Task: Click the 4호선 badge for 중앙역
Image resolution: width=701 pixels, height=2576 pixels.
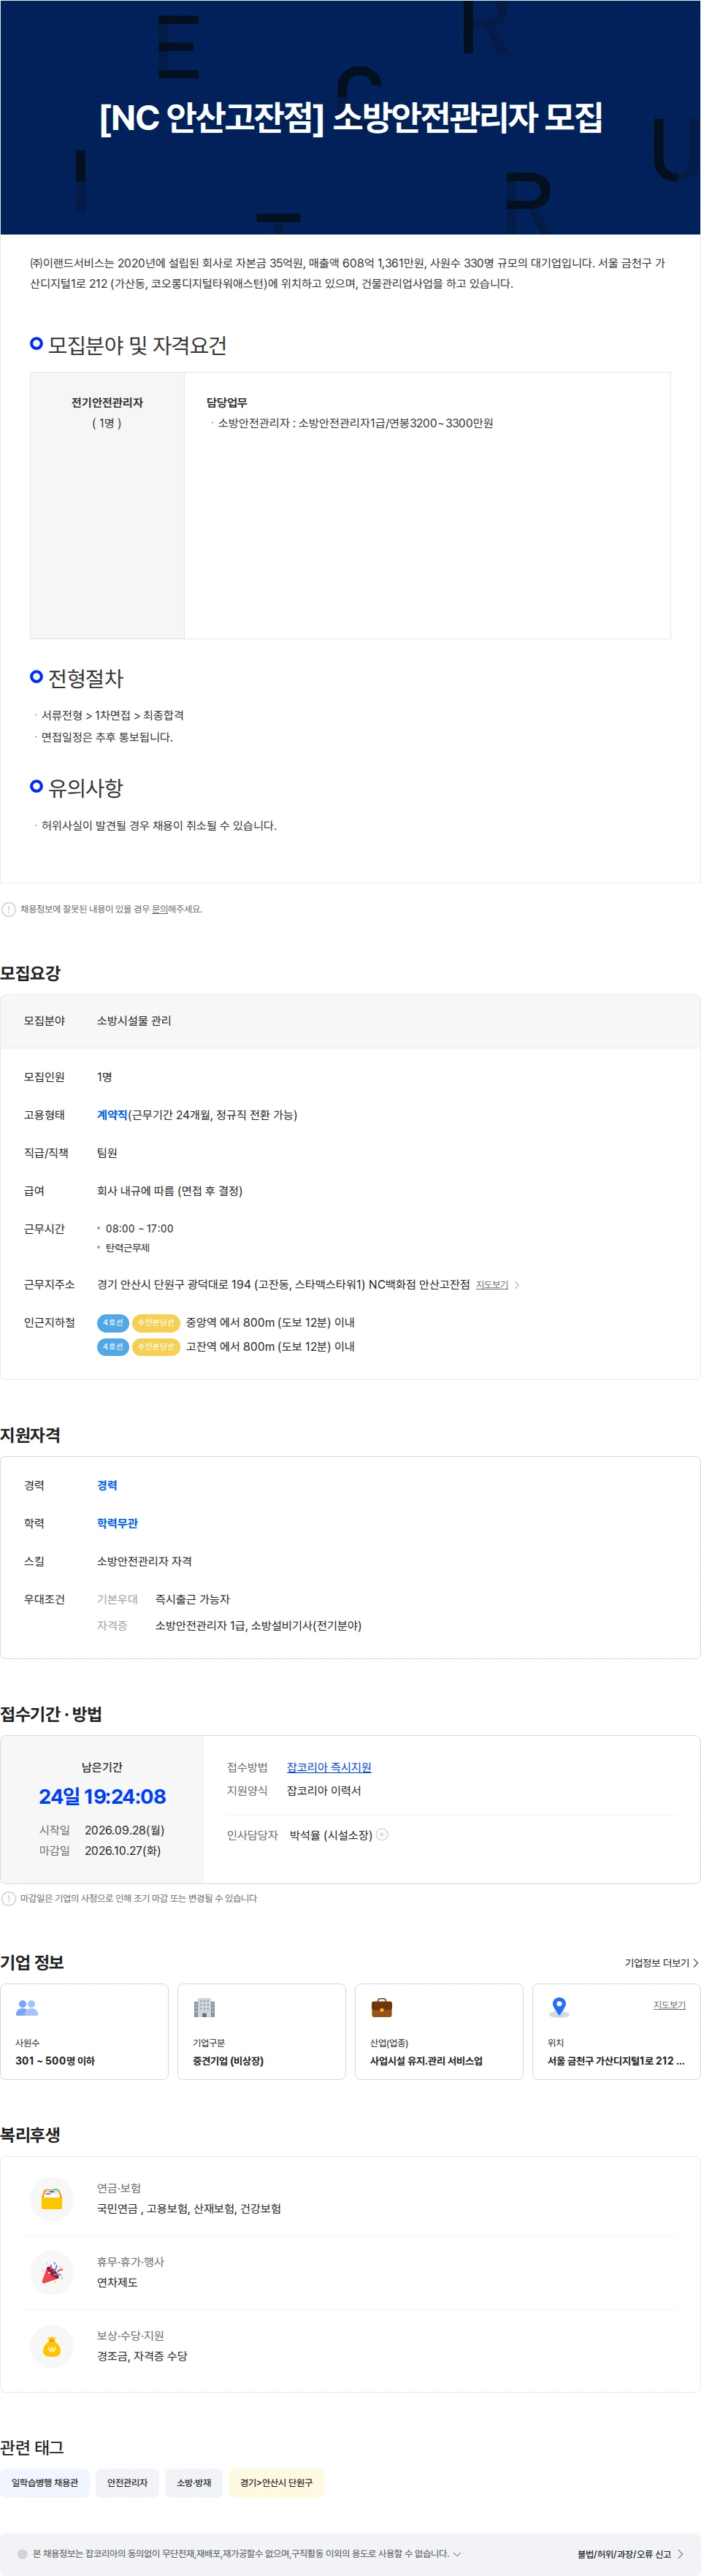Action: click(113, 1323)
